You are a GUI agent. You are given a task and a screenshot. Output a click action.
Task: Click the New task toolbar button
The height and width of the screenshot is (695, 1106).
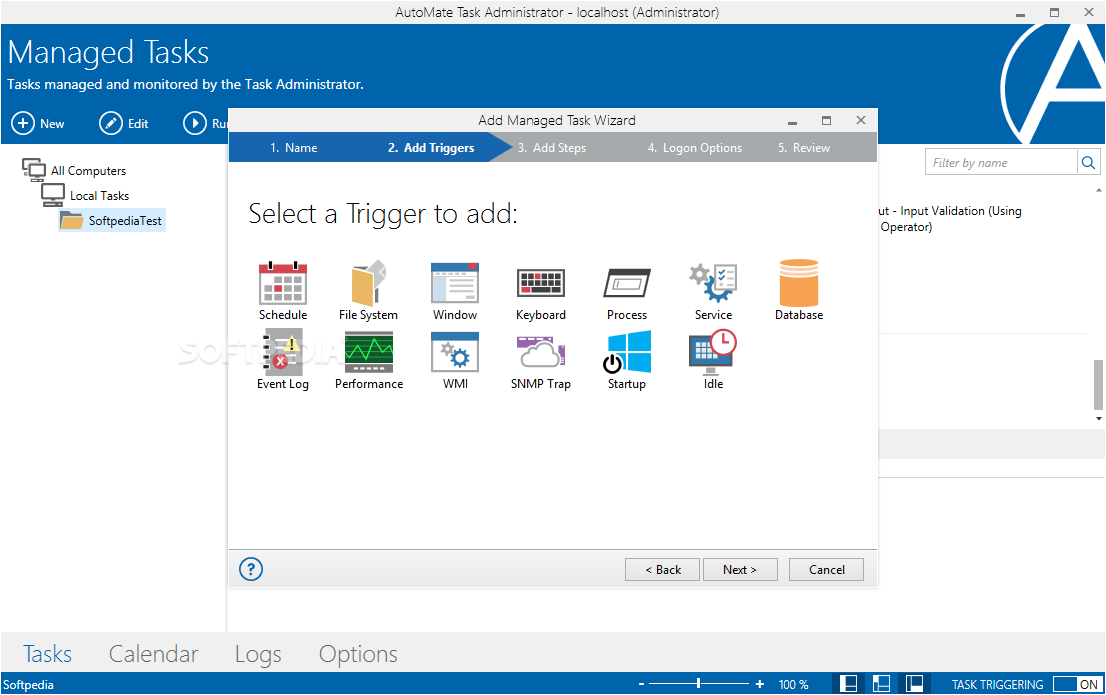point(38,123)
